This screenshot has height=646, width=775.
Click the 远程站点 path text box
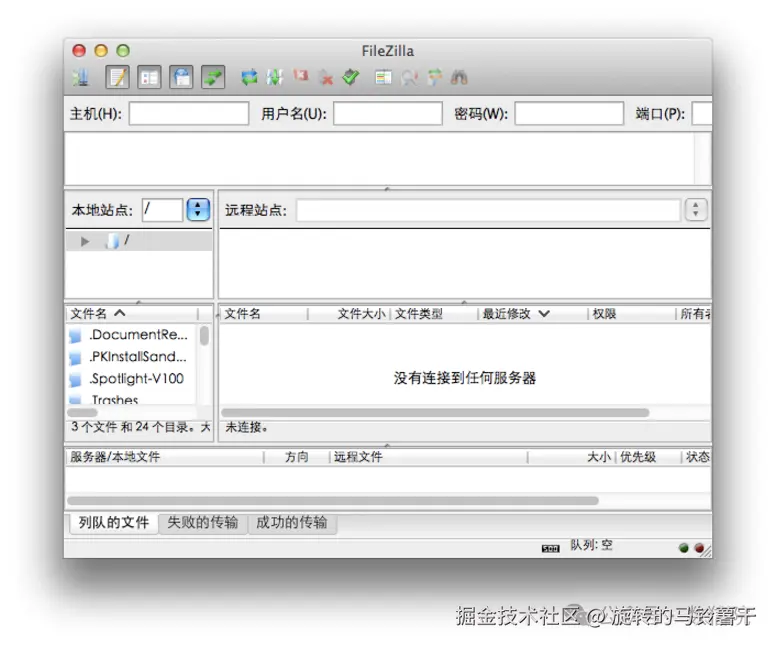point(489,211)
